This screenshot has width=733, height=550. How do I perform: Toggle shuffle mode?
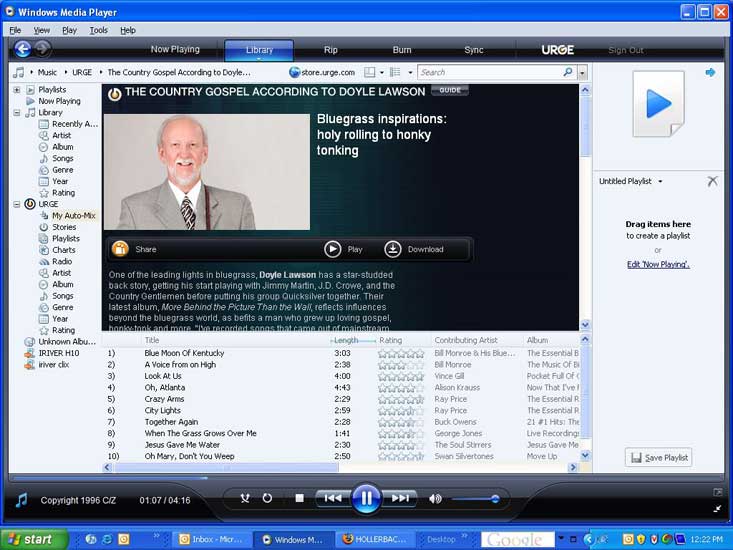[x=245, y=499]
